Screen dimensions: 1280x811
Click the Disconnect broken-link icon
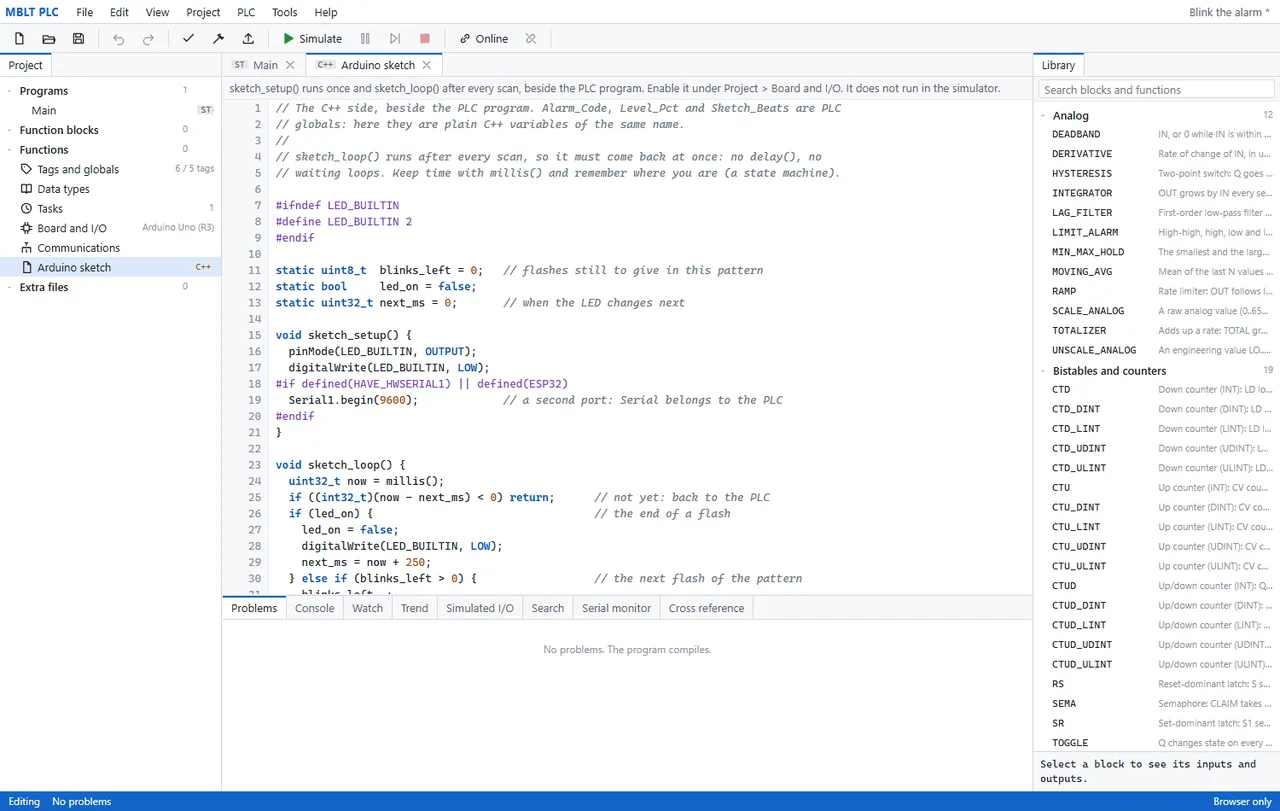click(531, 39)
